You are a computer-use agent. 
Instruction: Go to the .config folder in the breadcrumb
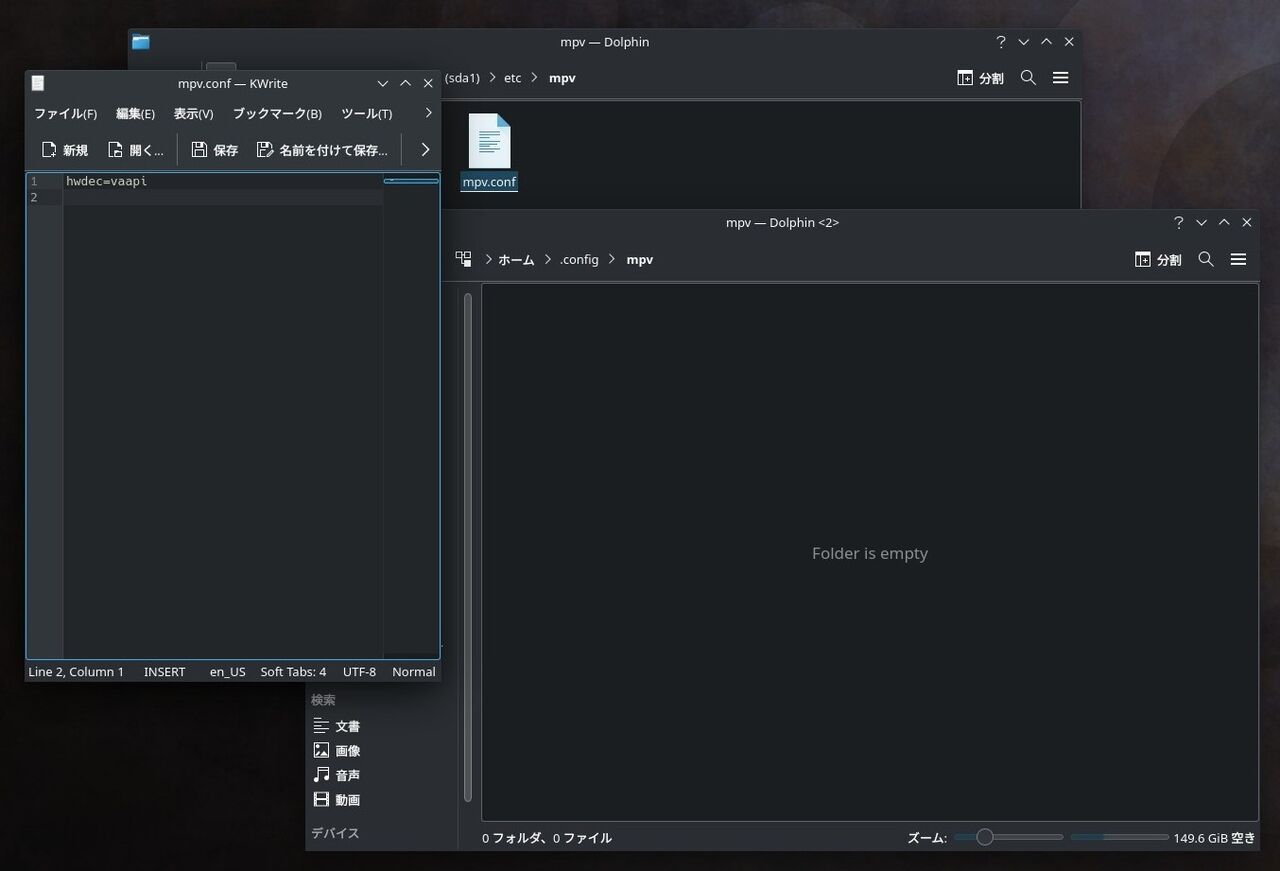click(579, 259)
